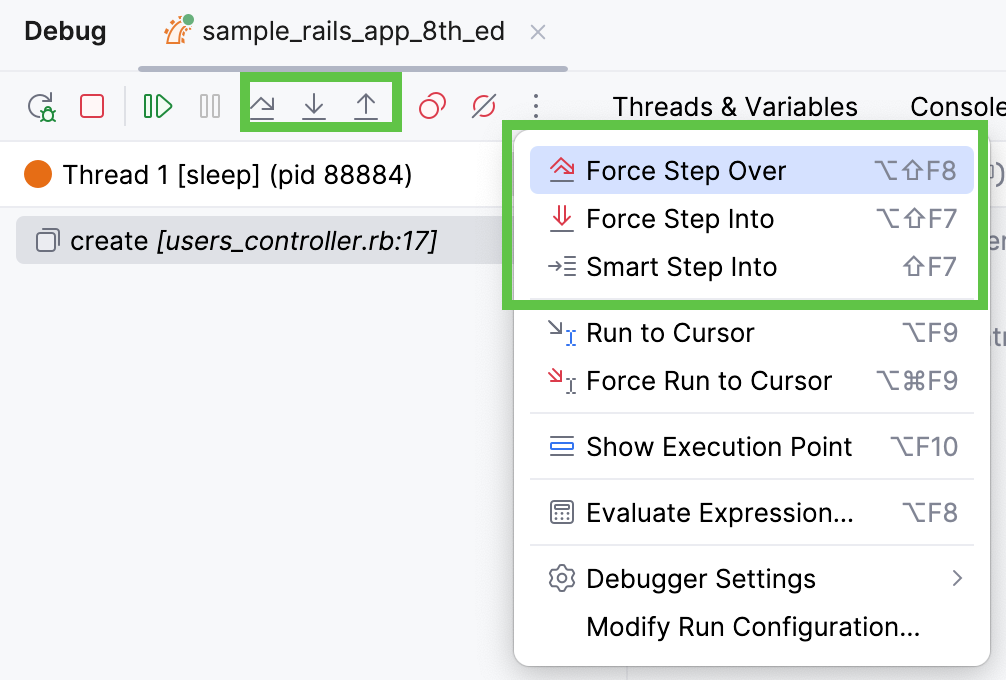Click the Evaluate Expression calculator icon
This screenshot has width=1006, height=680.
tap(562, 513)
